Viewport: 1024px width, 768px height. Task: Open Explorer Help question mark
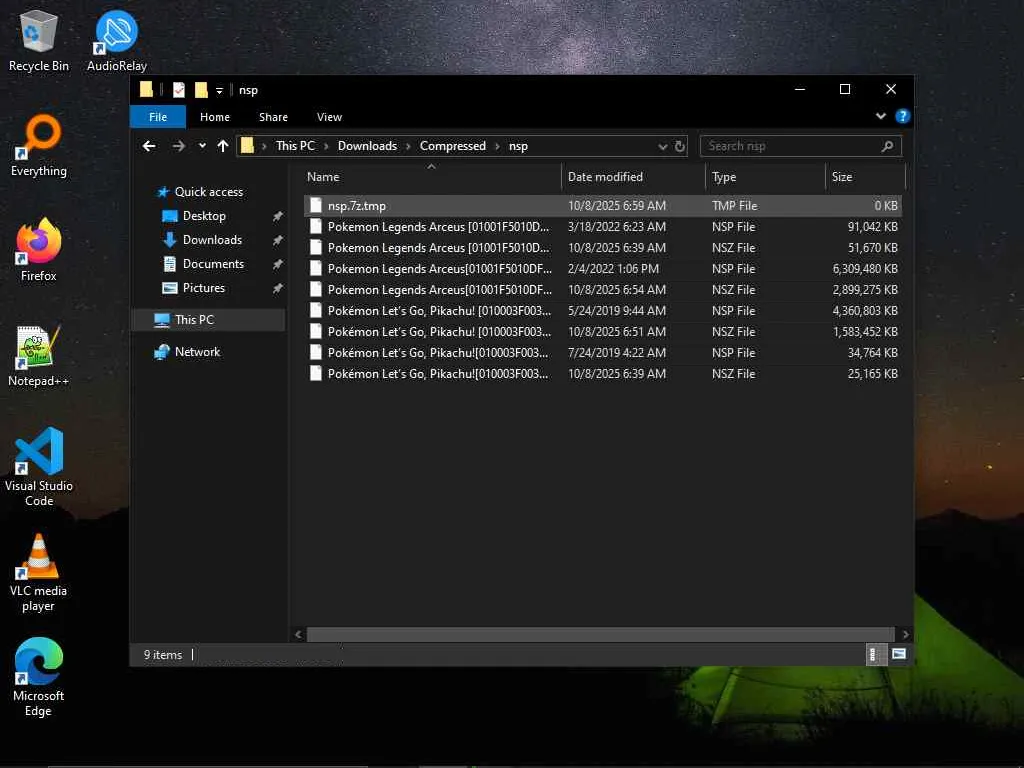[x=903, y=116]
